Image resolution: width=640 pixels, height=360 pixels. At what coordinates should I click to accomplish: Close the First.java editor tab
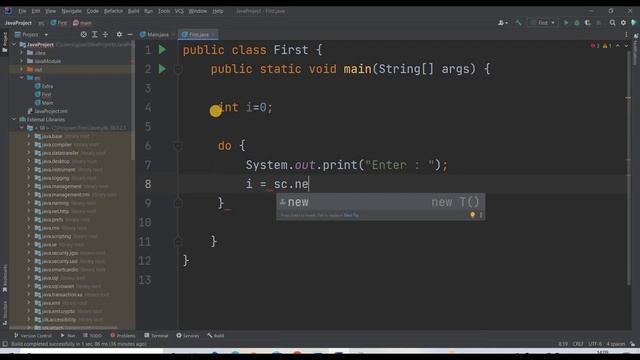213,35
